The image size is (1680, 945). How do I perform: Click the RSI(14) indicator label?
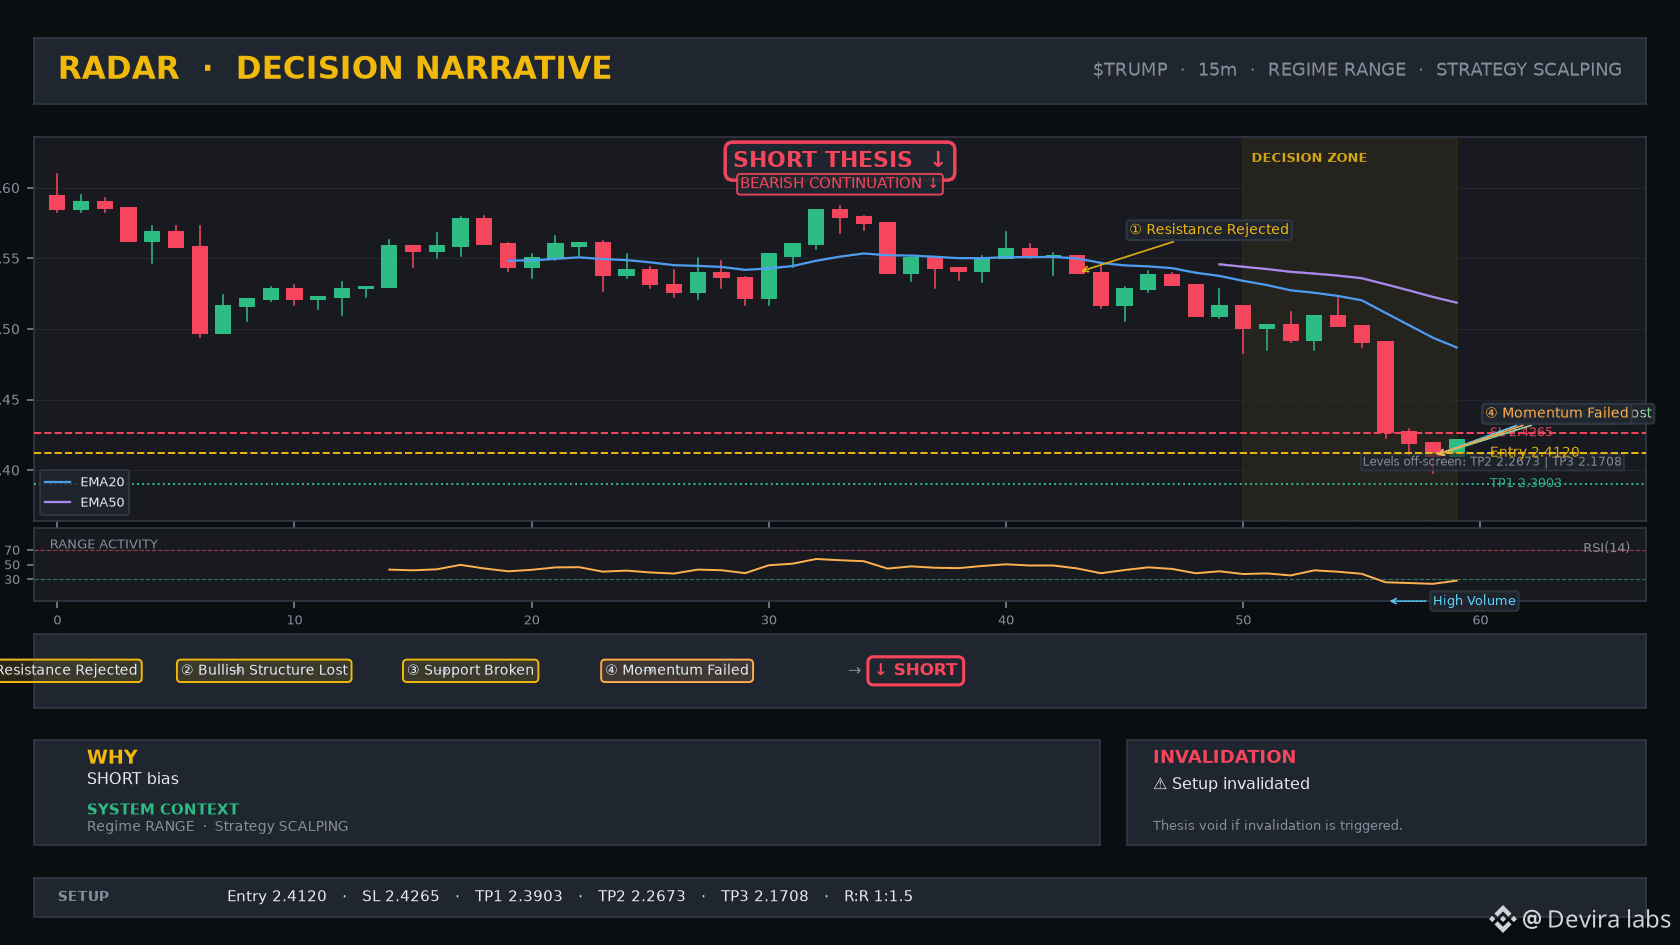(1606, 548)
